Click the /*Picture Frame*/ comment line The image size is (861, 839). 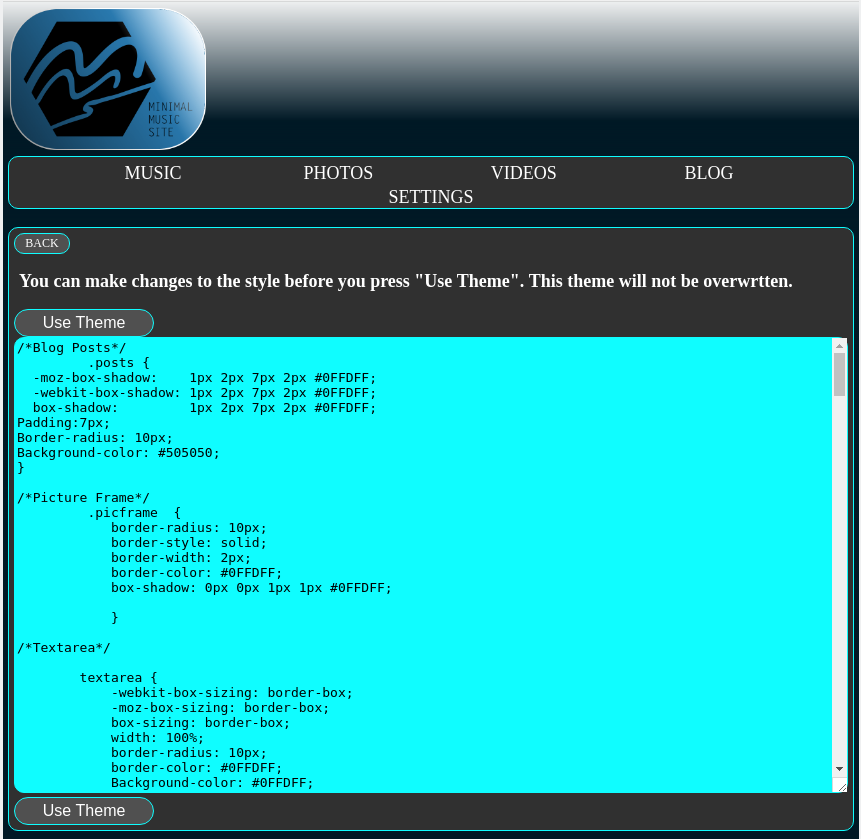point(83,498)
